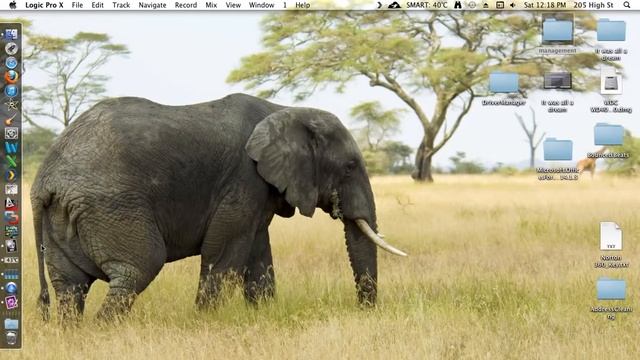Open GarageBand guitar icon in dock

click(x=11, y=119)
